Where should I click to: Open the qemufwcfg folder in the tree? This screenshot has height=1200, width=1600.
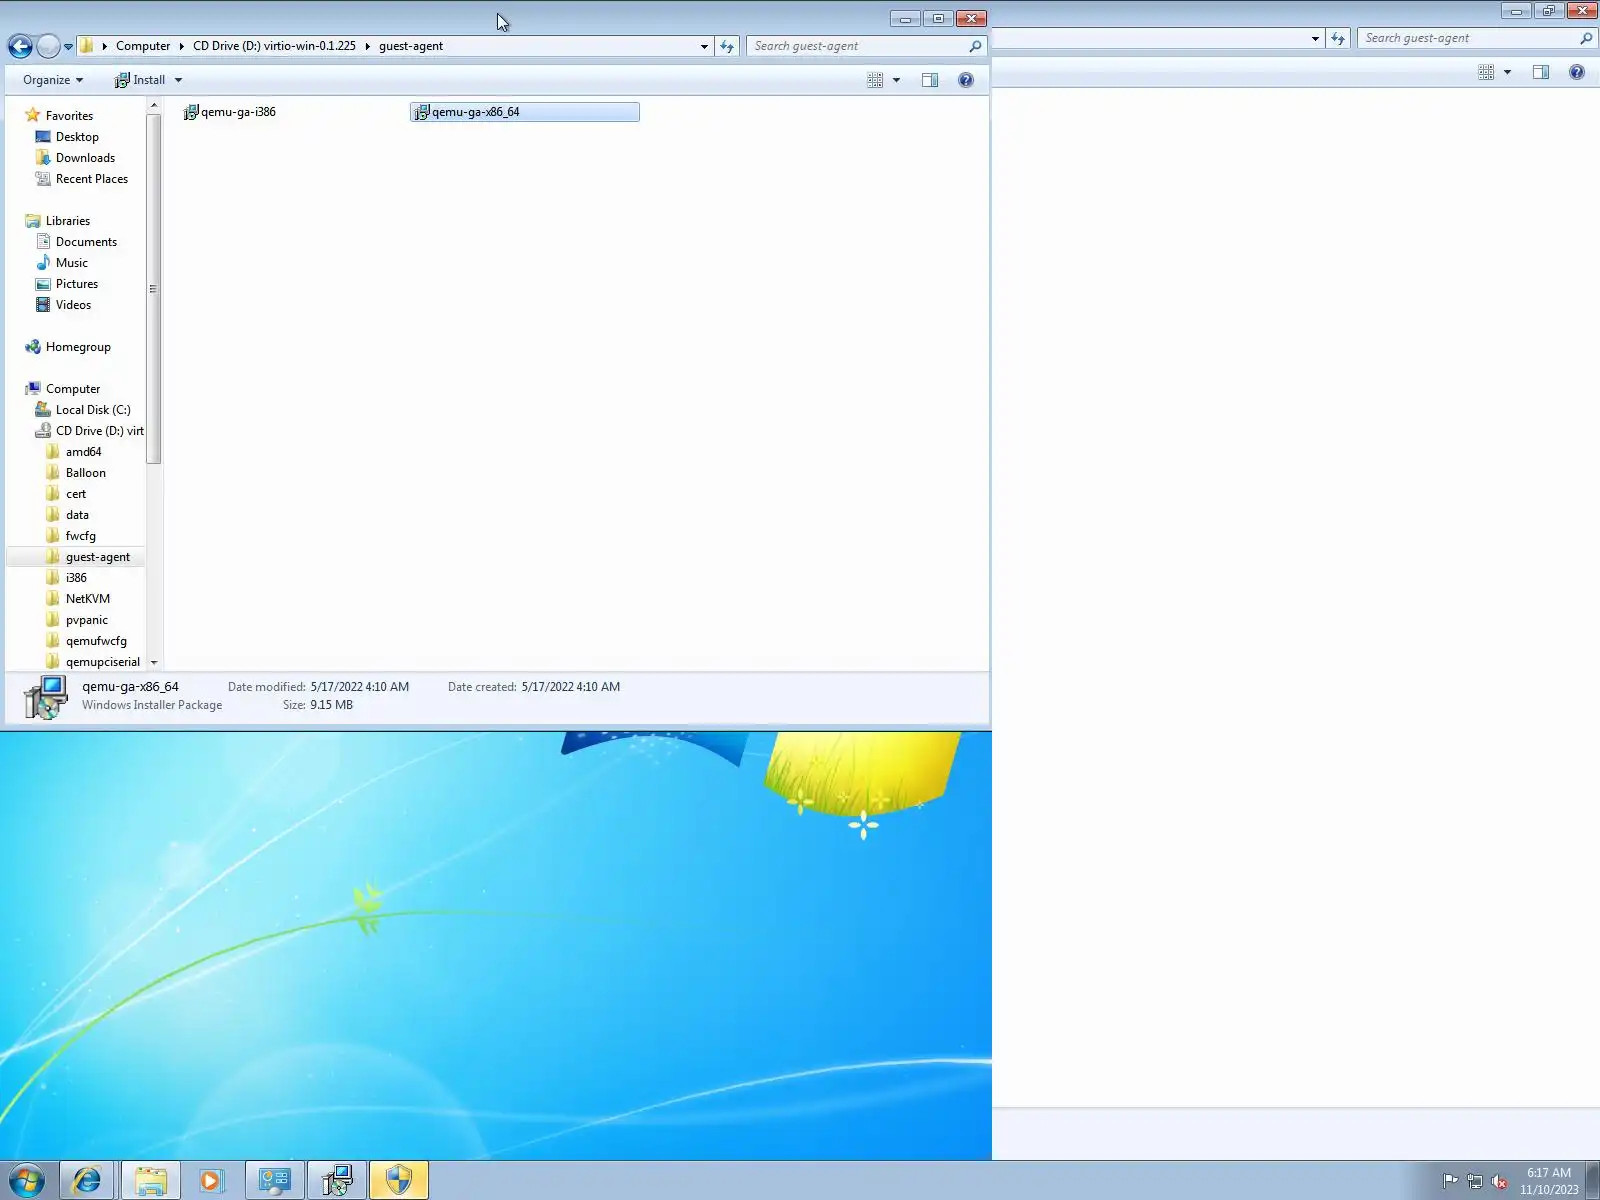(96, 641)
